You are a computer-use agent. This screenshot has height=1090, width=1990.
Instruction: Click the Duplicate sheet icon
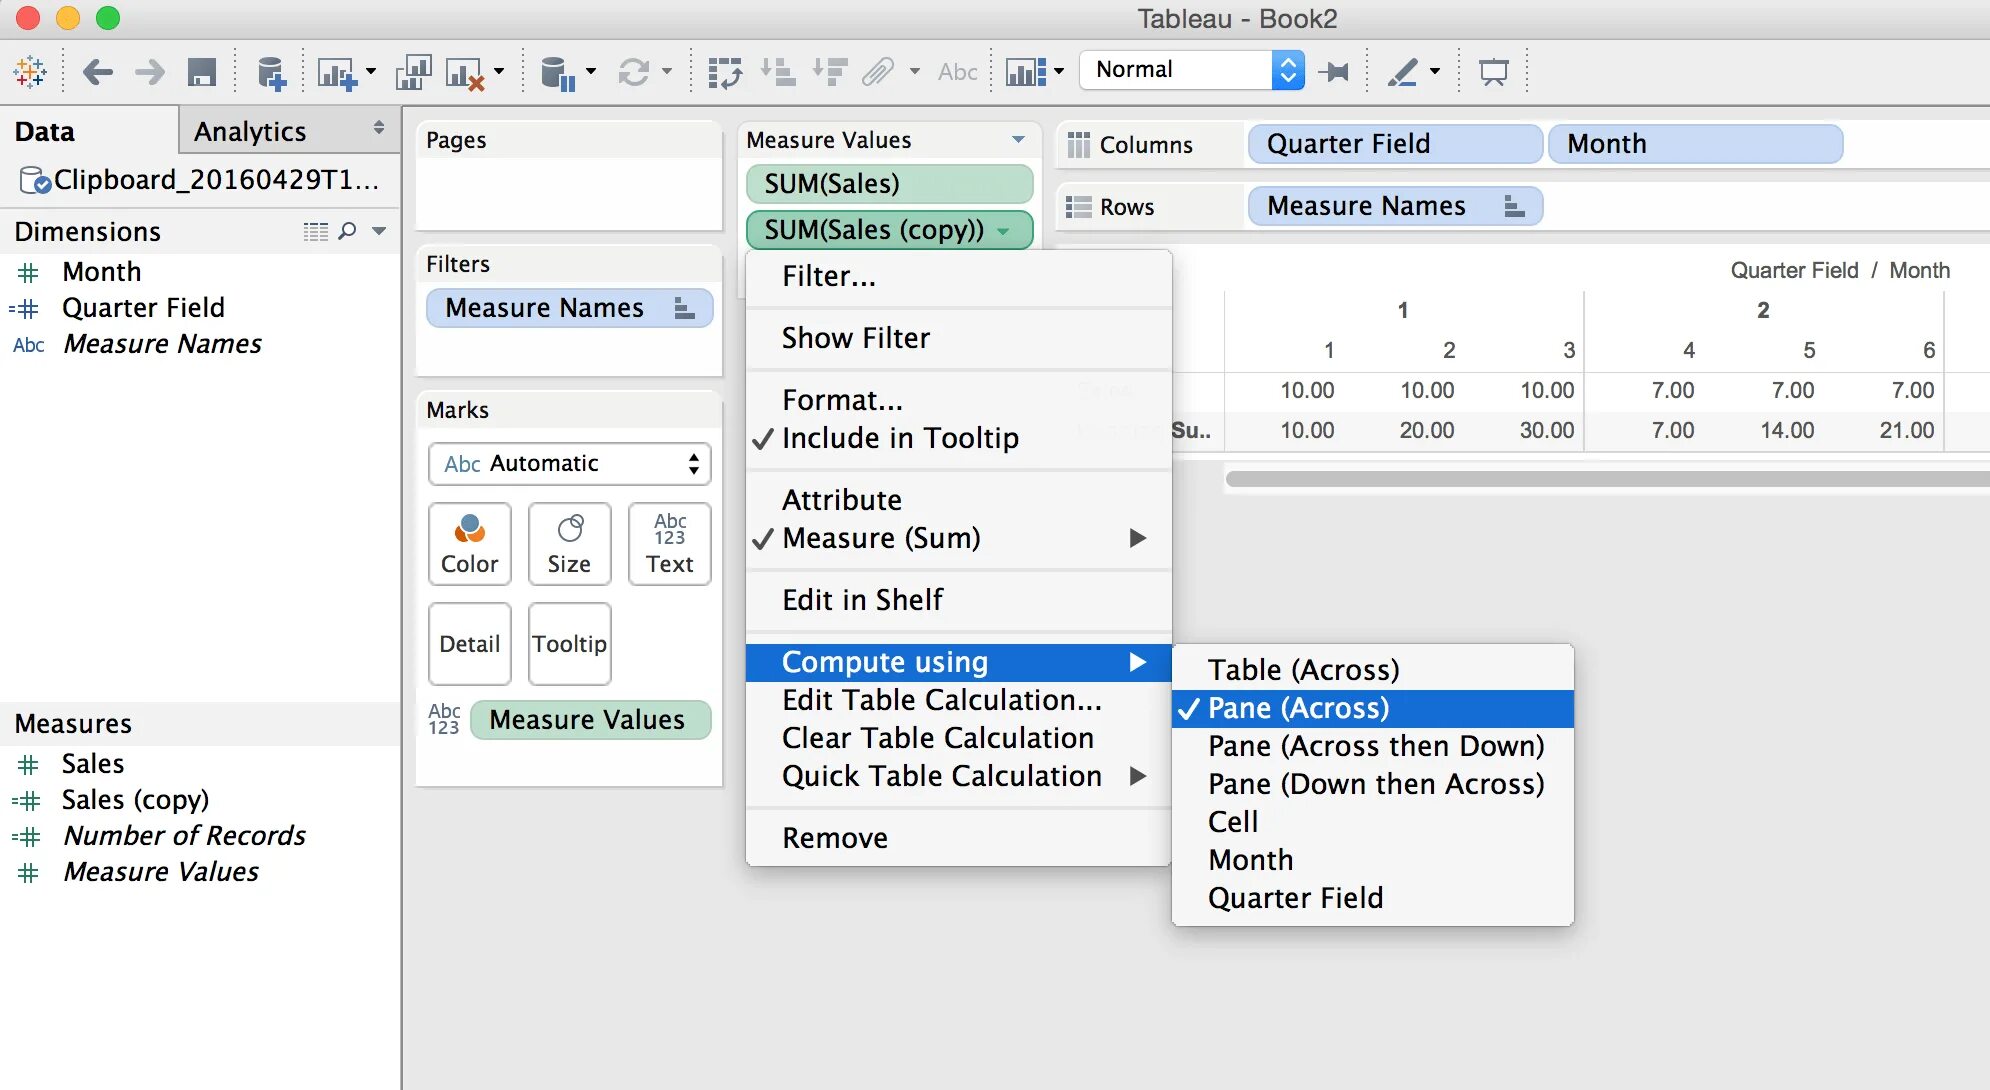pyautogui.click(x=412, y=72)
